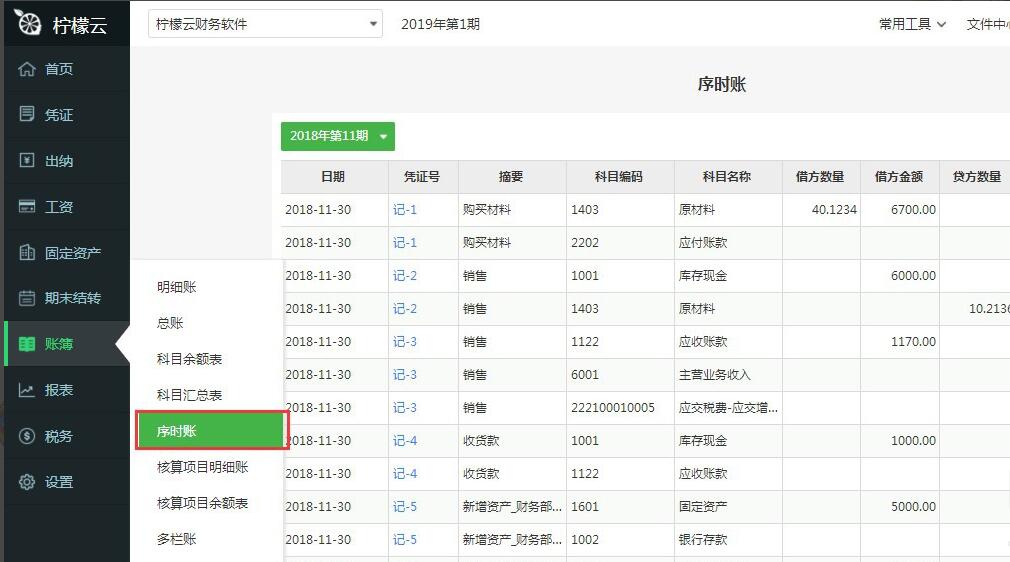Viewport: 1010px width, 562px height.
Task: Click the 出纳 cashier icon
Action: (26, 160)
